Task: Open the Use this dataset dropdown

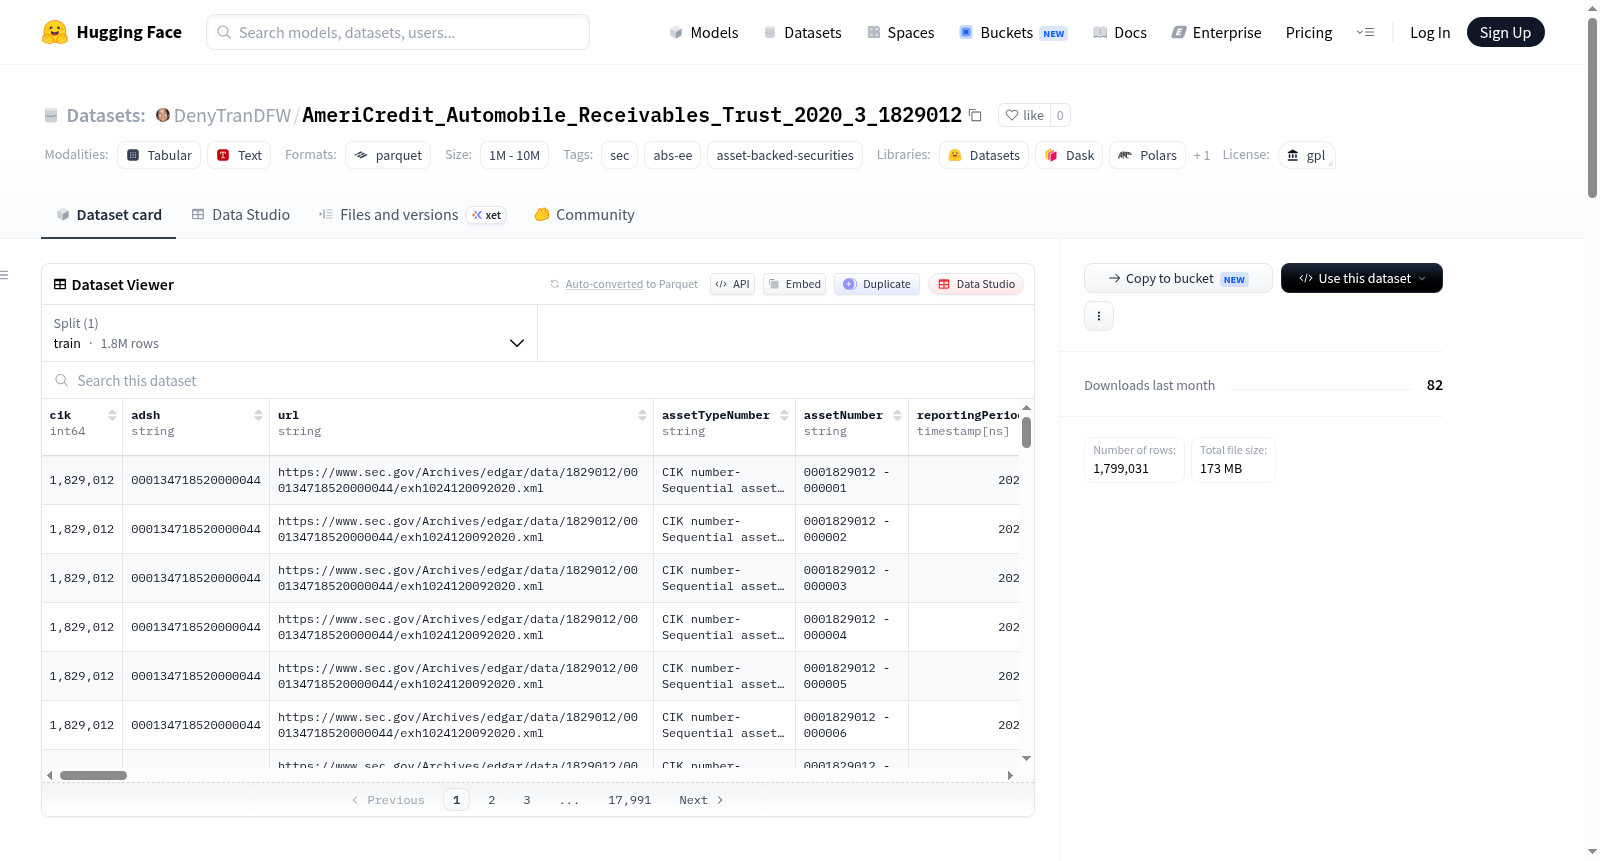Action: (1361, 278)
